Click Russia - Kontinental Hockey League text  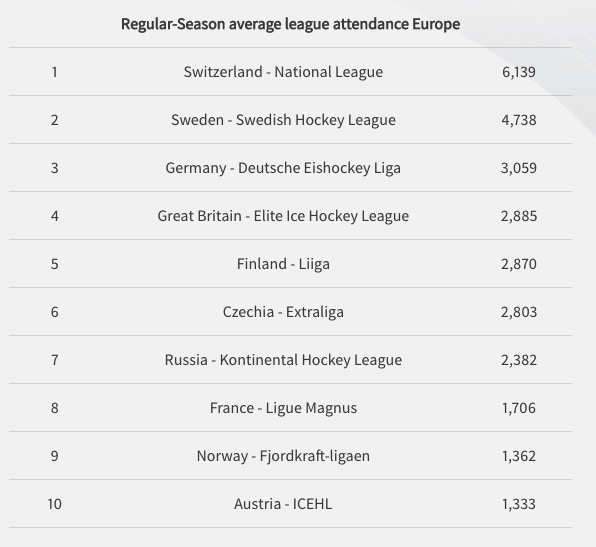[283, 360]
